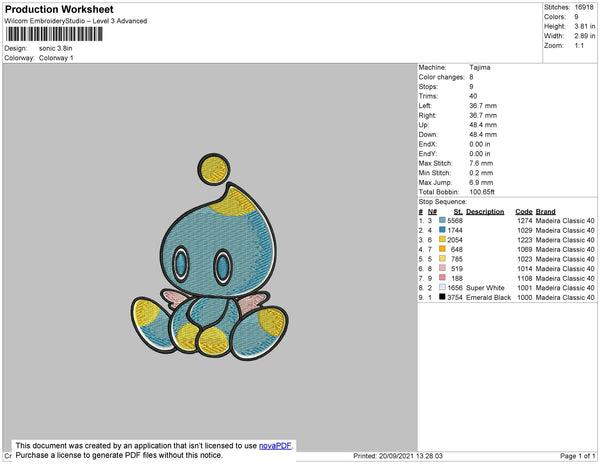This screenshot has width=600, height=464.
Task: Click the 'Colorway 1' value
Action: (x=56, y=58)
